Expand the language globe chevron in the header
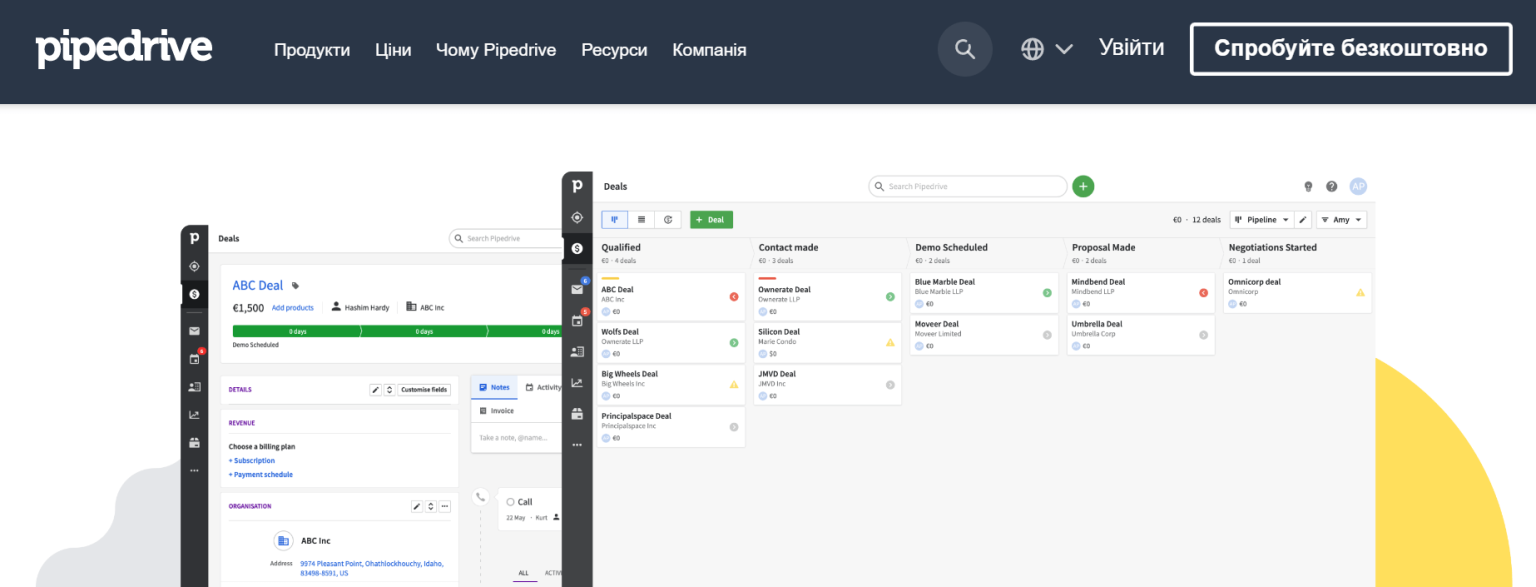 pos(1064,48)
